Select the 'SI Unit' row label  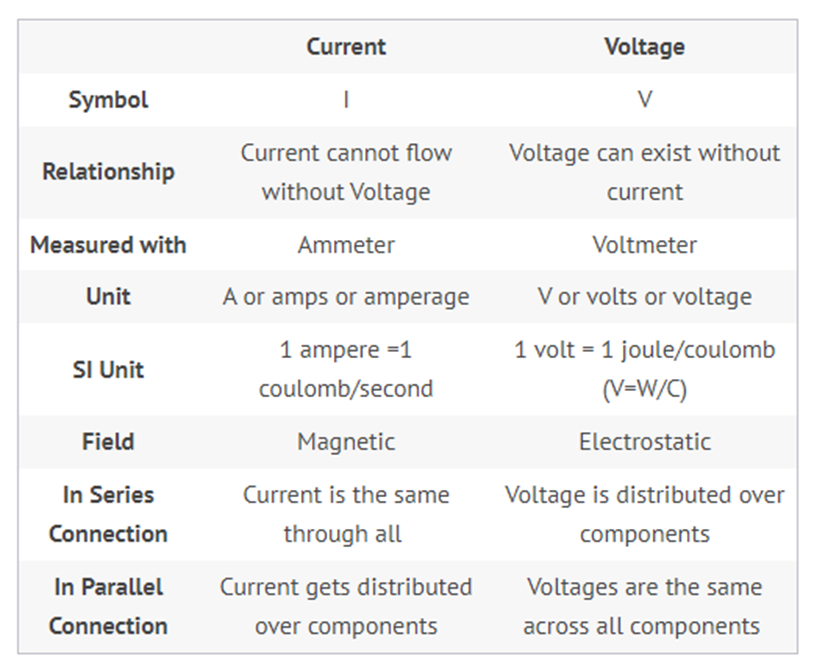pos(108,369)
